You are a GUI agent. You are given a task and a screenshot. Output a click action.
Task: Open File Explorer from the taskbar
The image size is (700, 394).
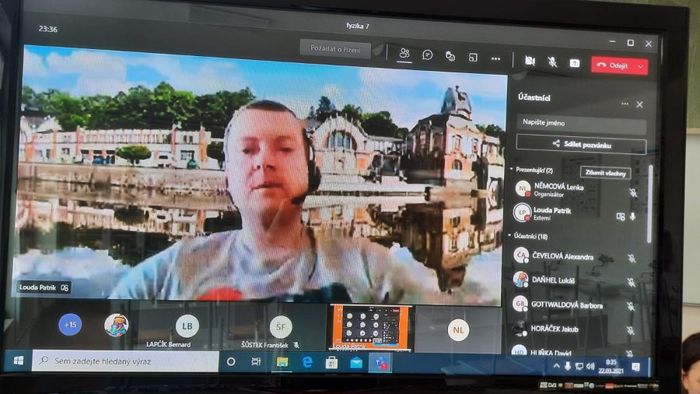282,362
